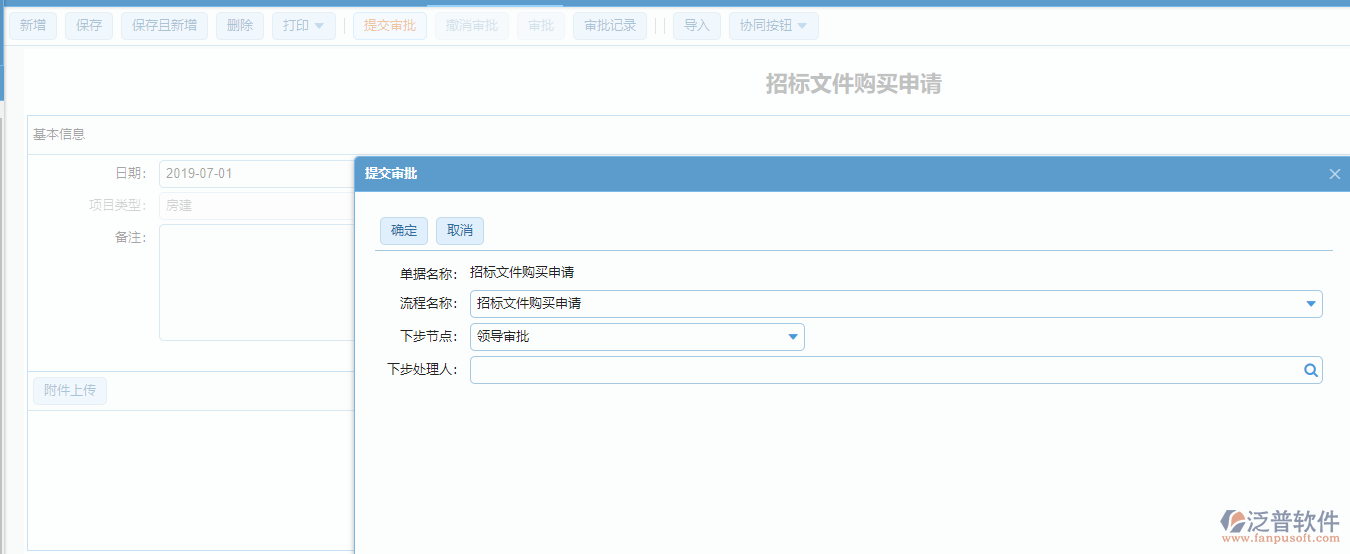Close the 提交审批 dialog with X

[1334, 174]
